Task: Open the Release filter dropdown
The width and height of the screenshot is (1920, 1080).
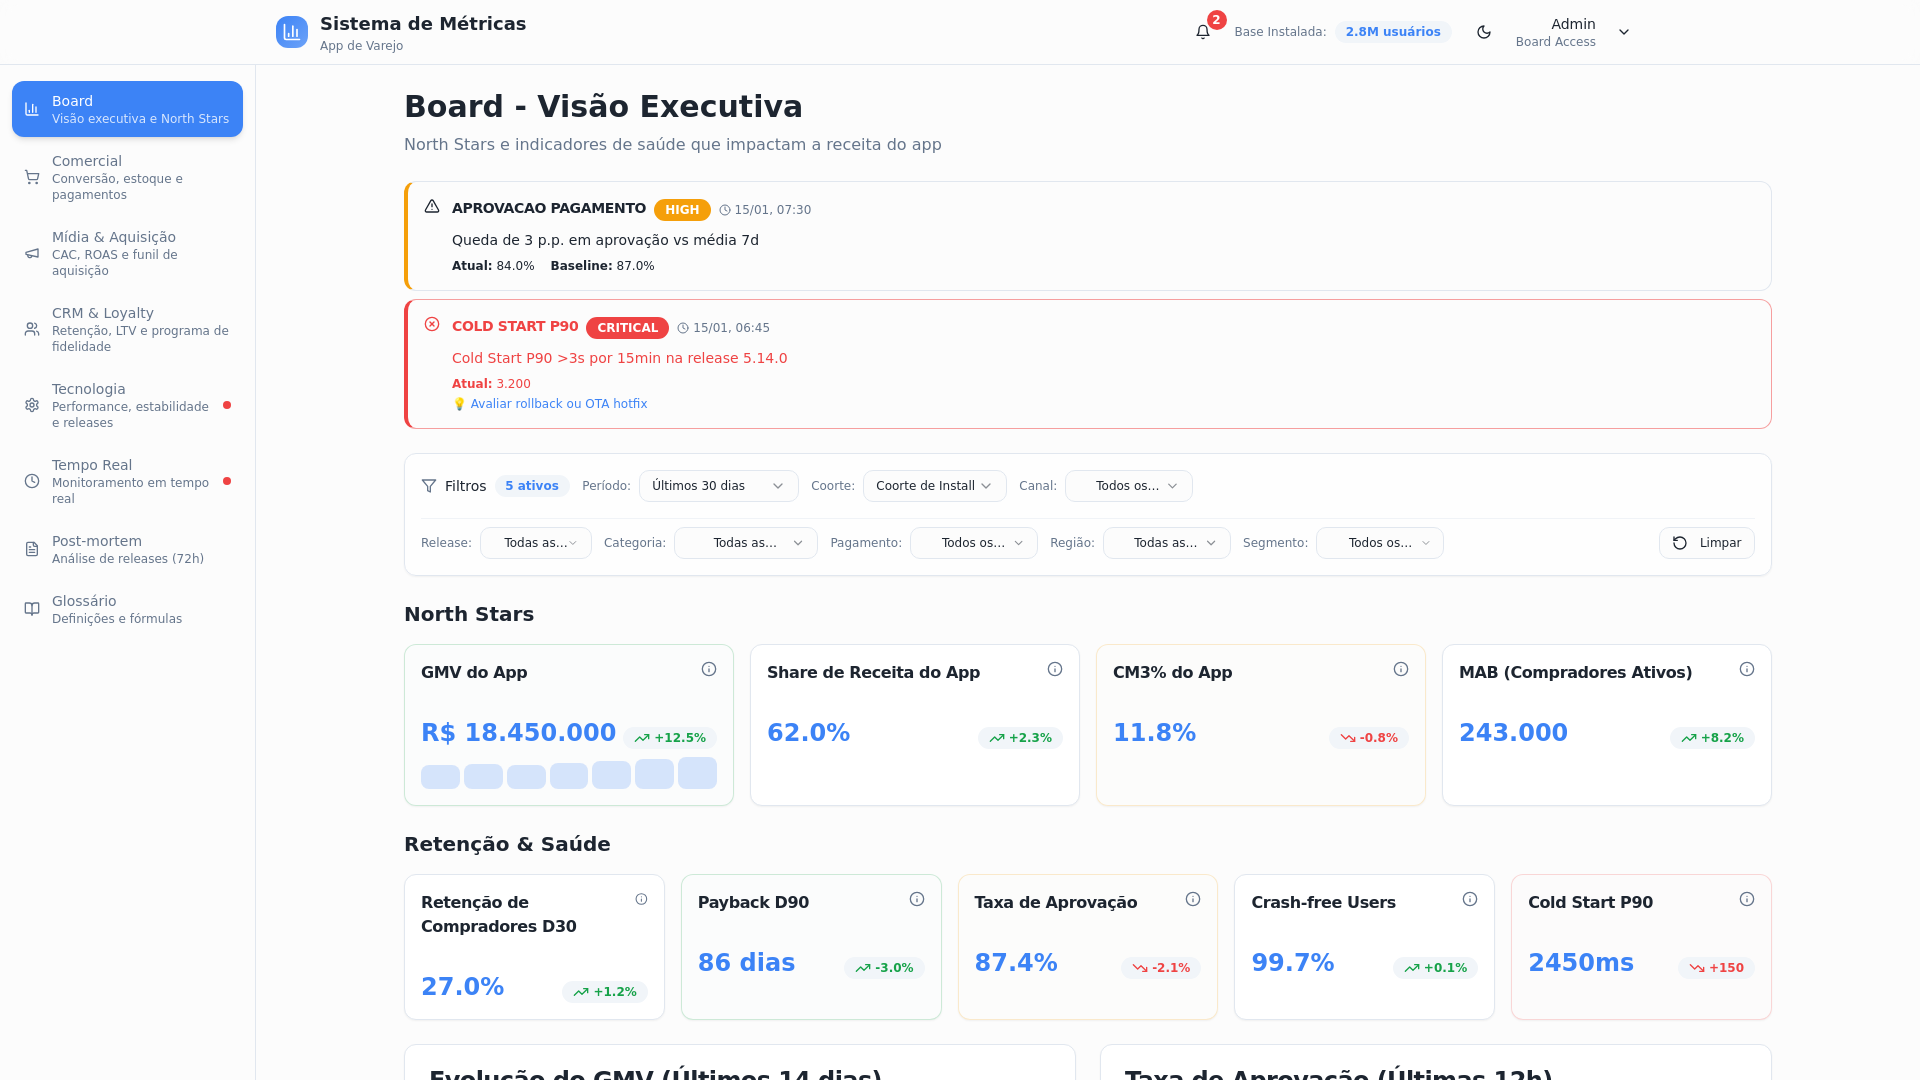Action: click(536, 543)
